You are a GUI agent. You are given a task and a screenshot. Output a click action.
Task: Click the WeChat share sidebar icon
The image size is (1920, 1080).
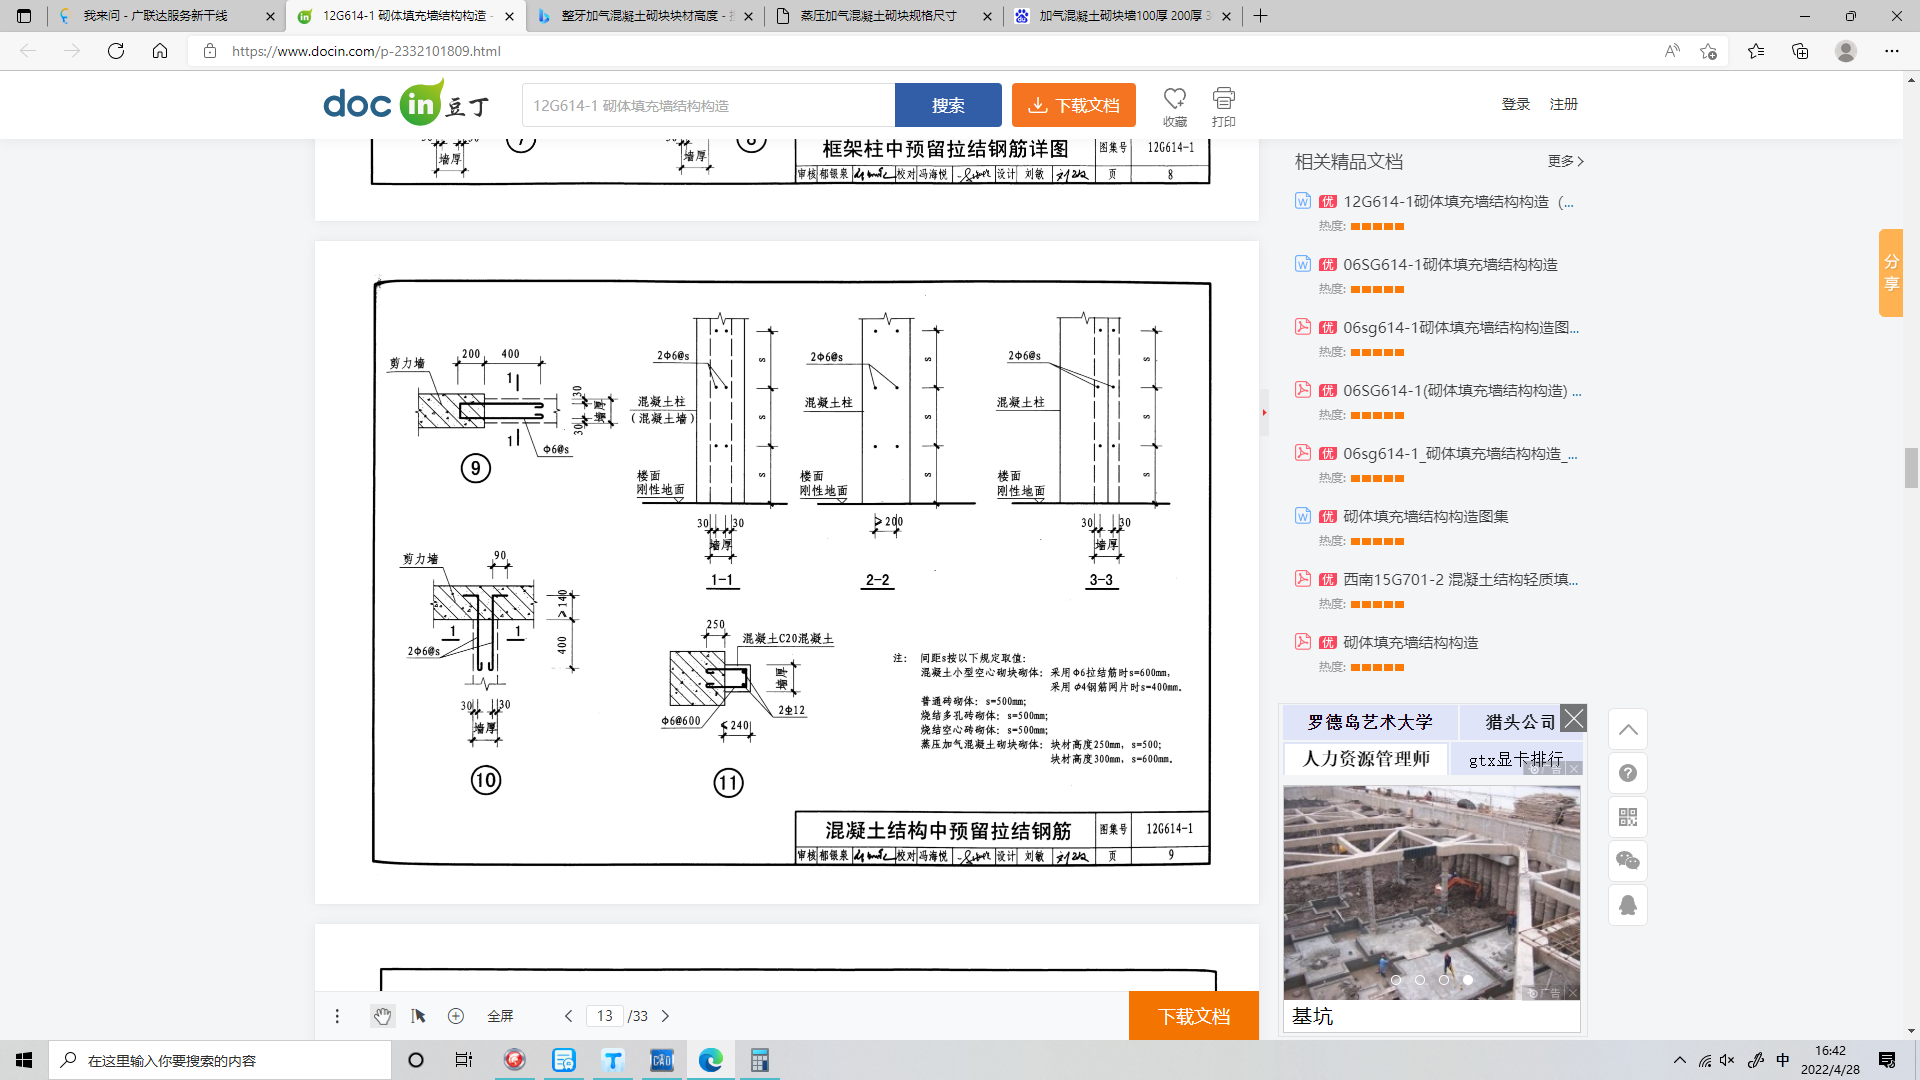pyautogui.click(x=1628, y=861)
